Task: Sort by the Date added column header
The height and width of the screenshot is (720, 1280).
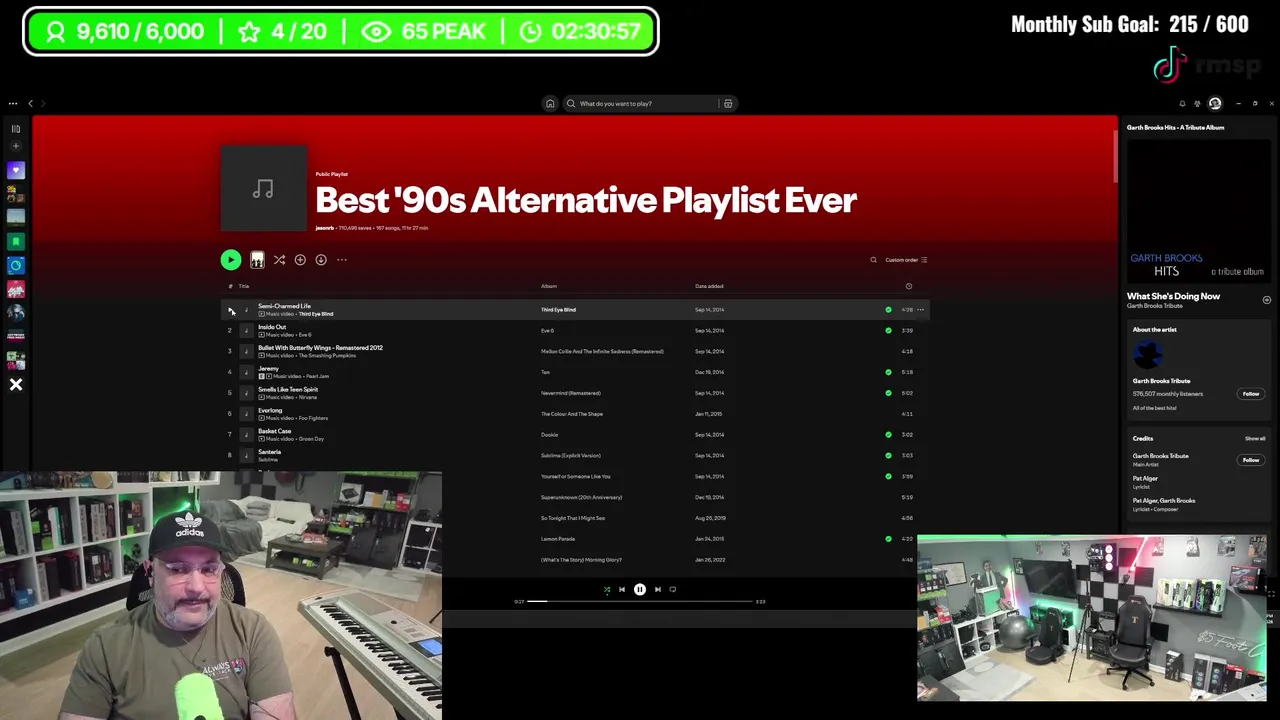Action: tap(709, 286)
